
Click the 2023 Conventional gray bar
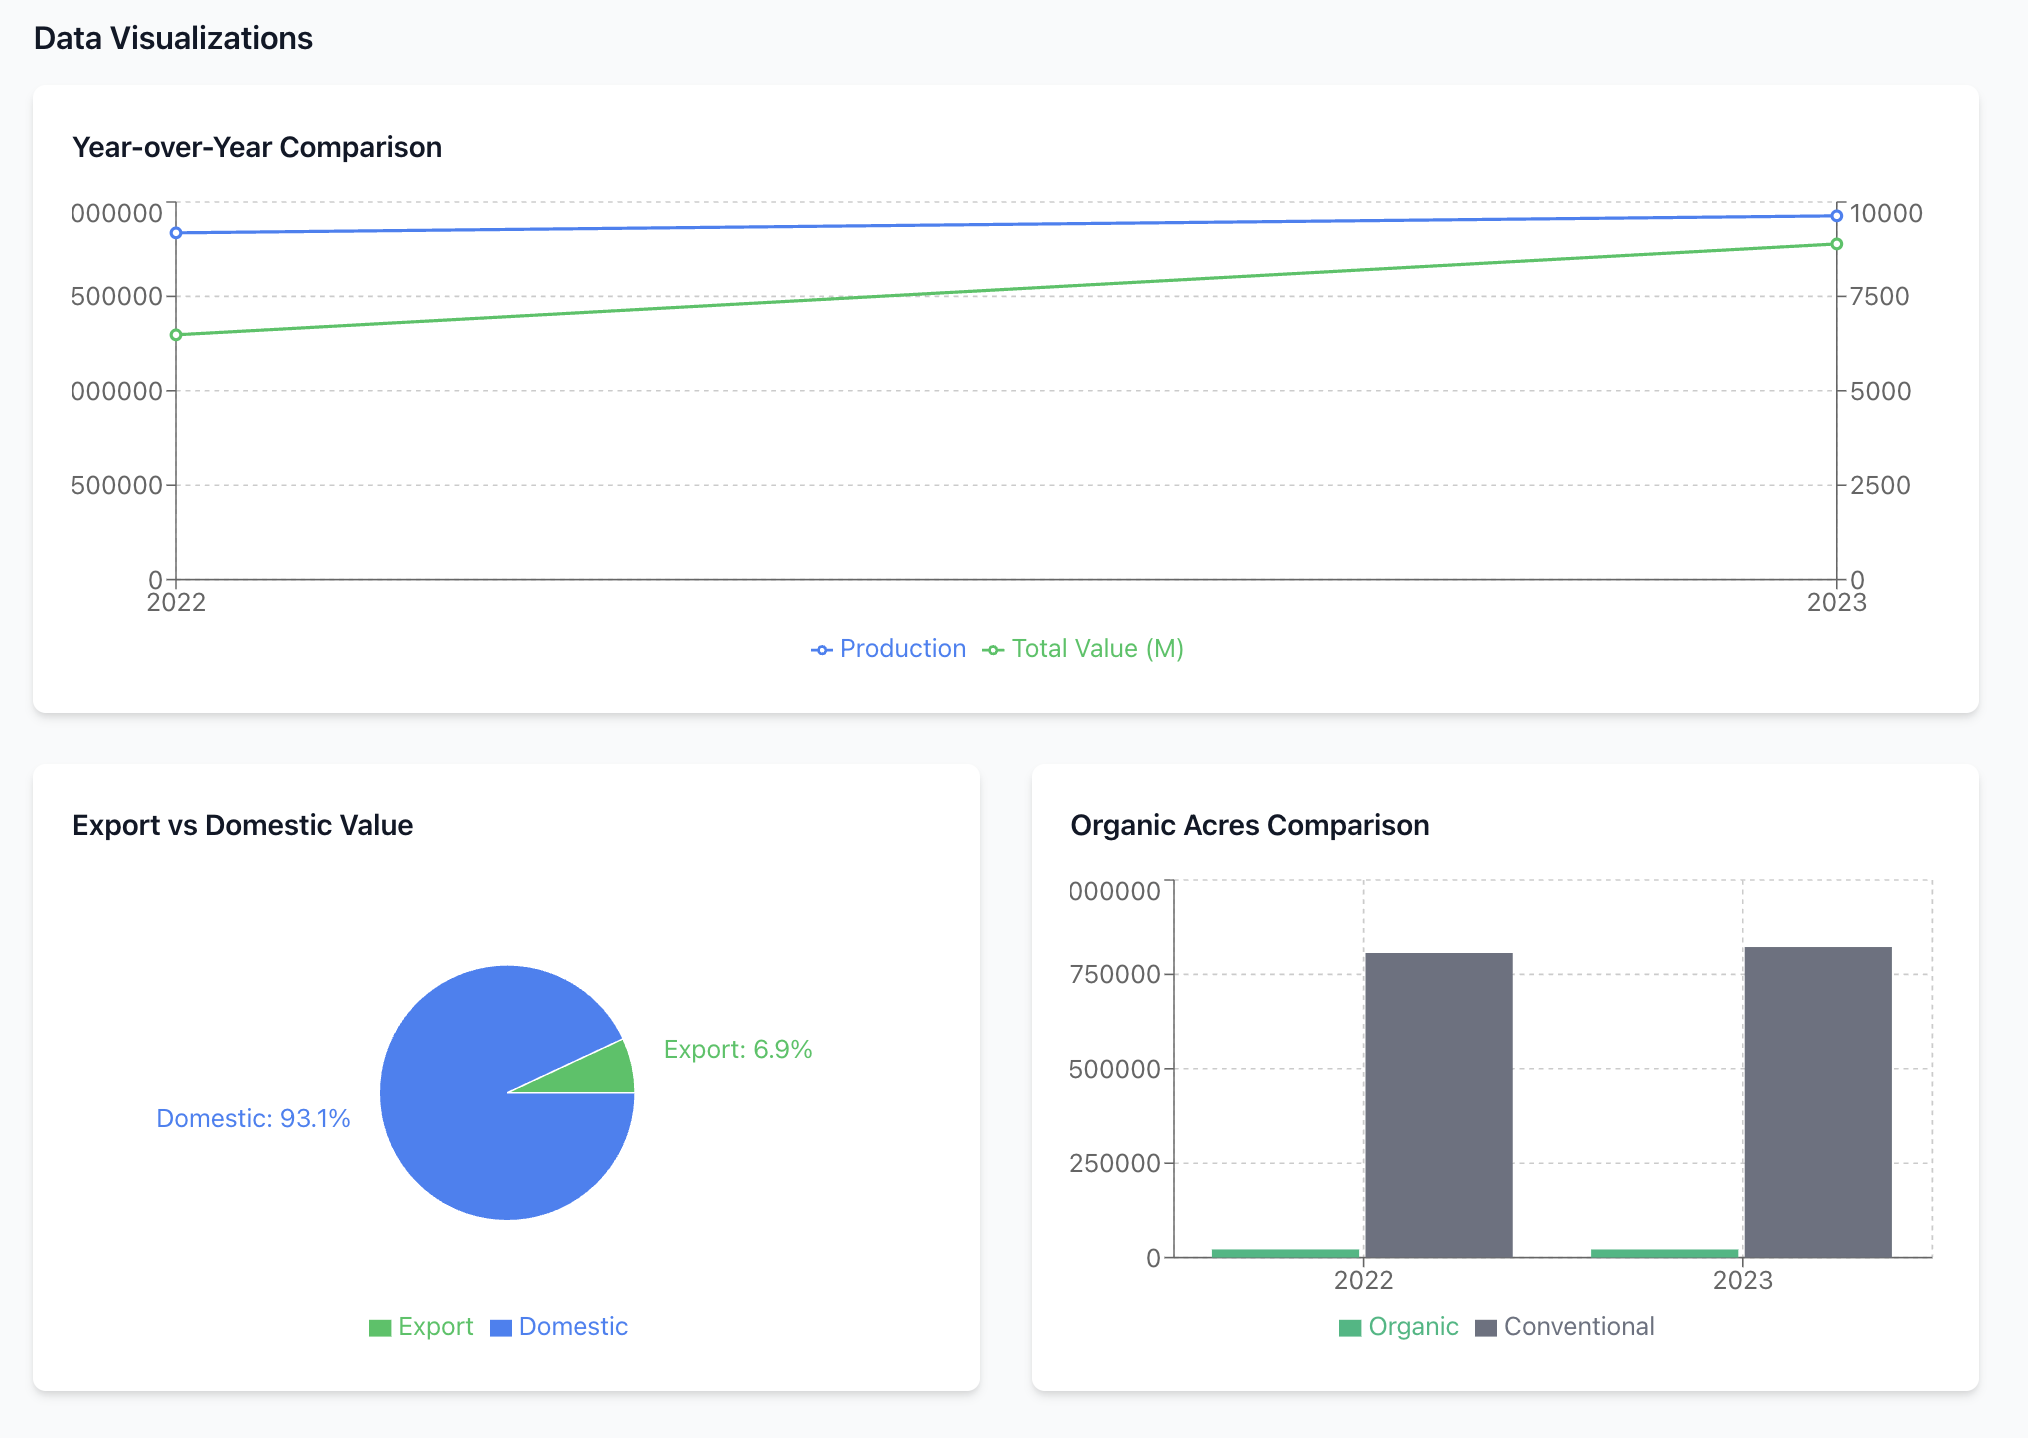(x=1817, y=1100)
